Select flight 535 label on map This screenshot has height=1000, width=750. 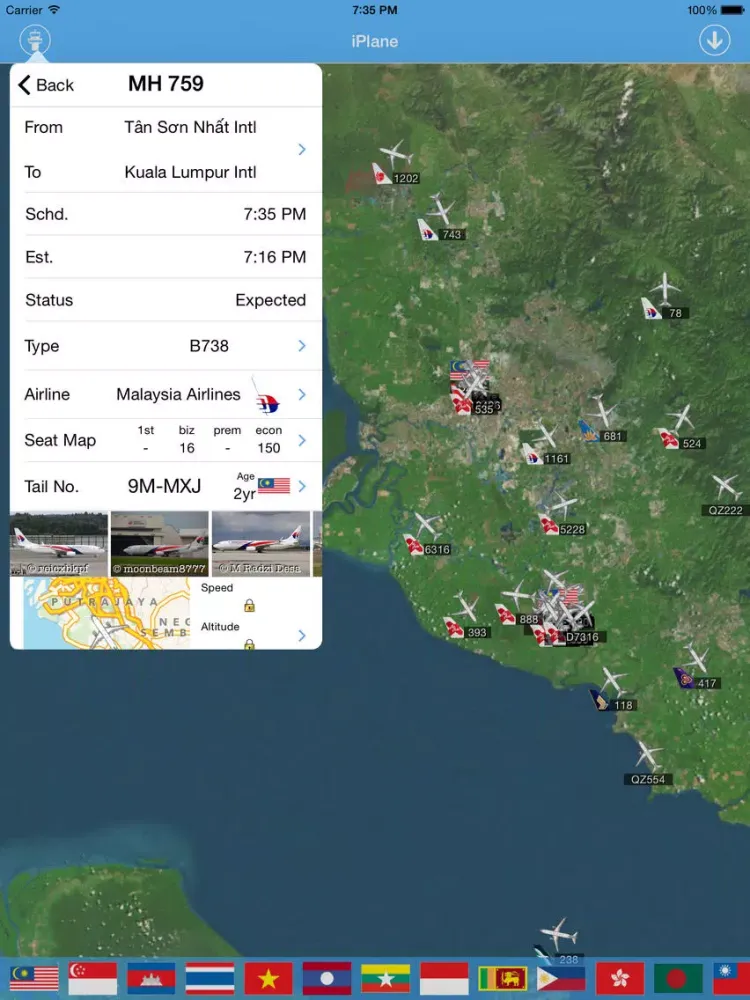484,409
